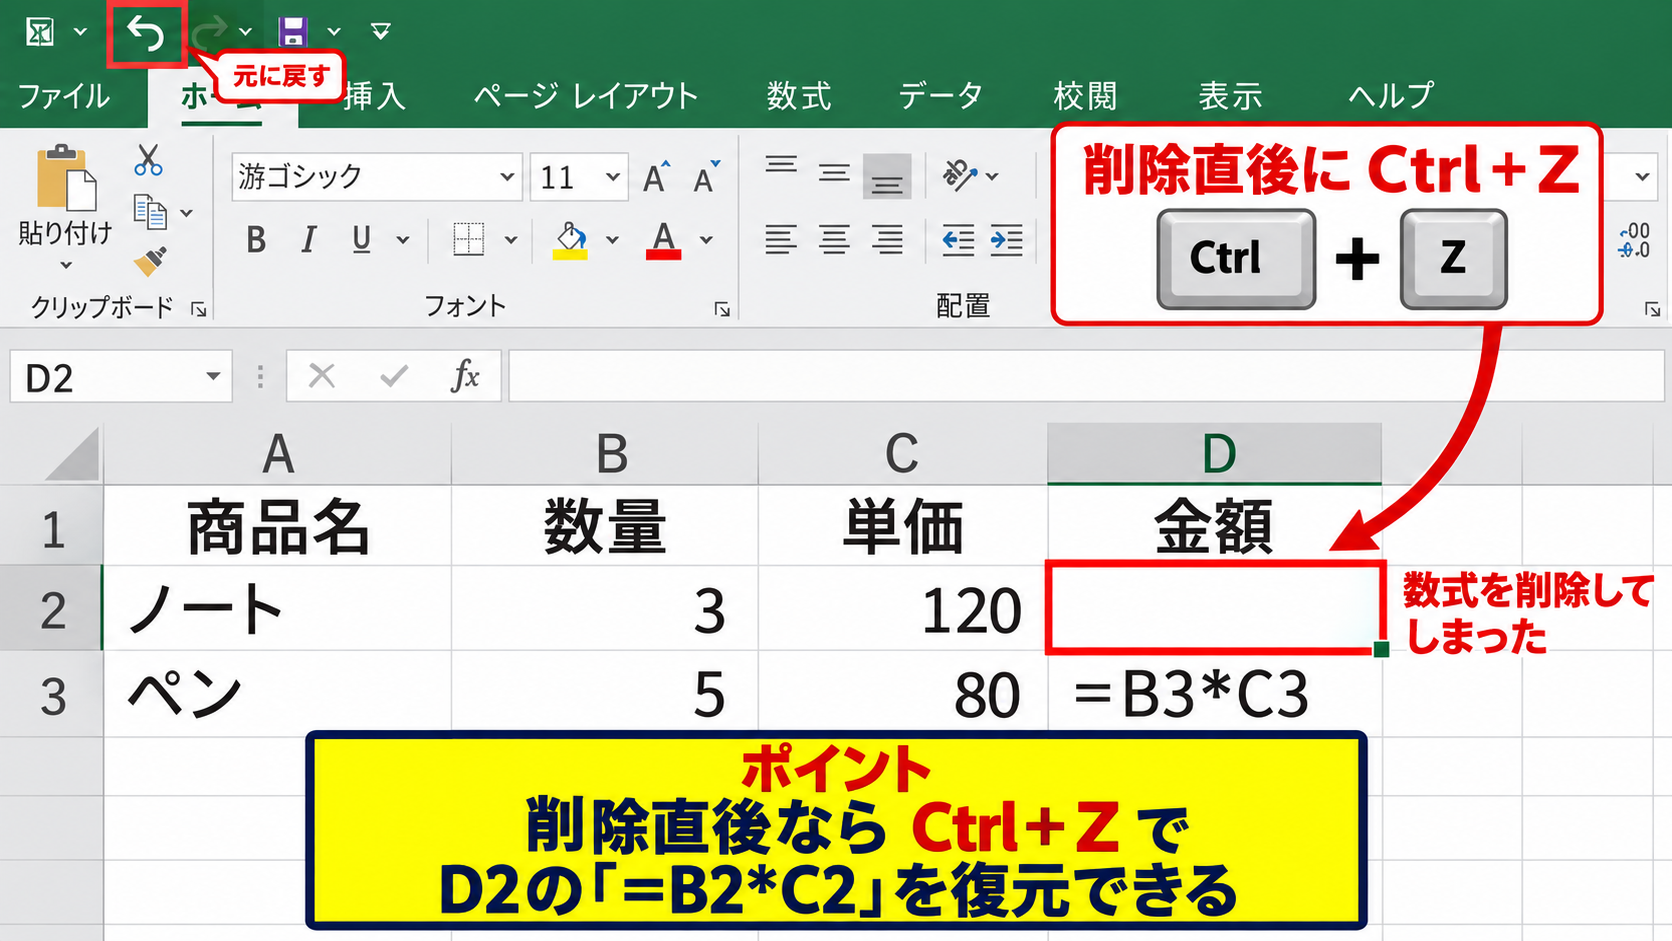This screenshot has width=1672, height=941.
Task: Decrease font size with the smaller A
Action: [x=706, y=177]
